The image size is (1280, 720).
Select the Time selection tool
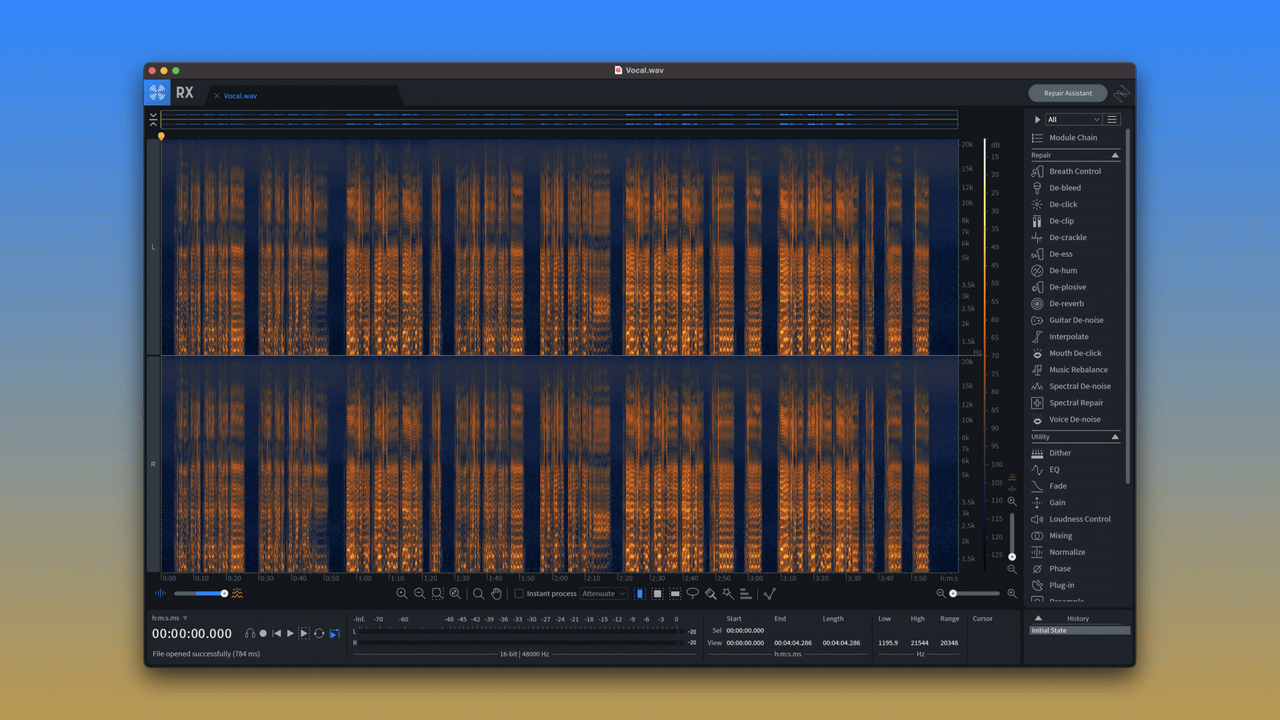(x=639, y=593)
